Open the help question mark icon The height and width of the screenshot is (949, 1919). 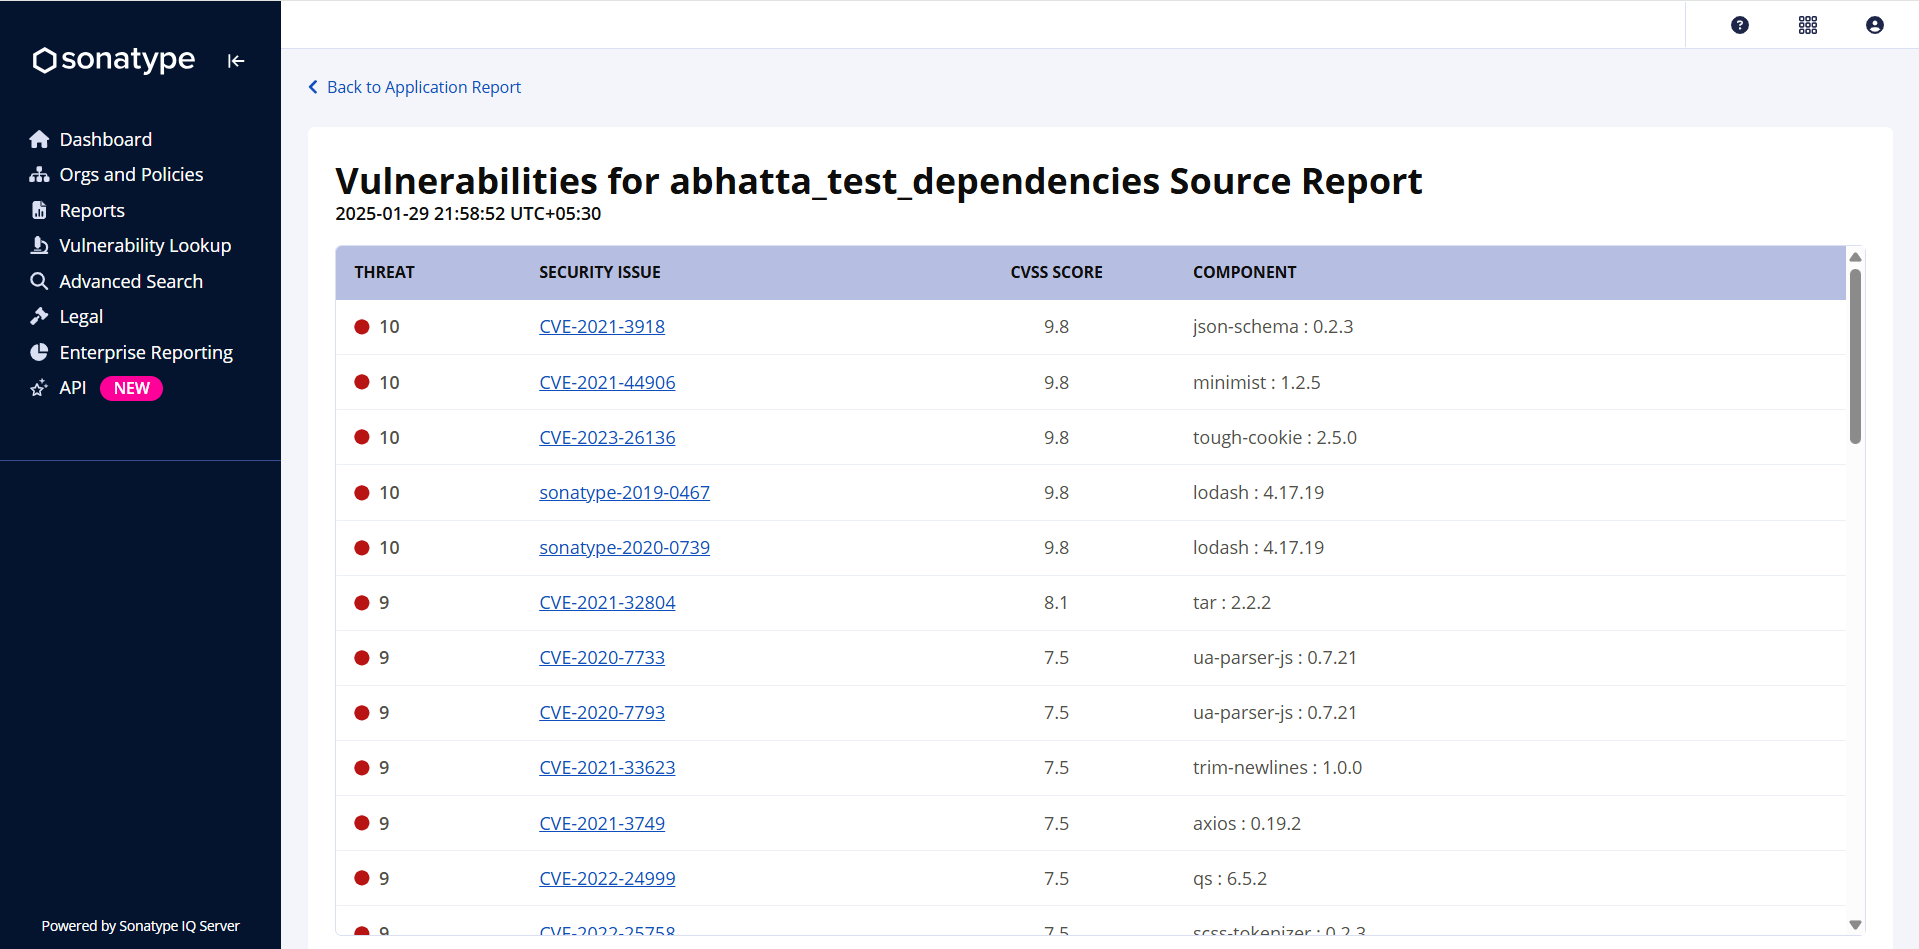[1740, 25]
